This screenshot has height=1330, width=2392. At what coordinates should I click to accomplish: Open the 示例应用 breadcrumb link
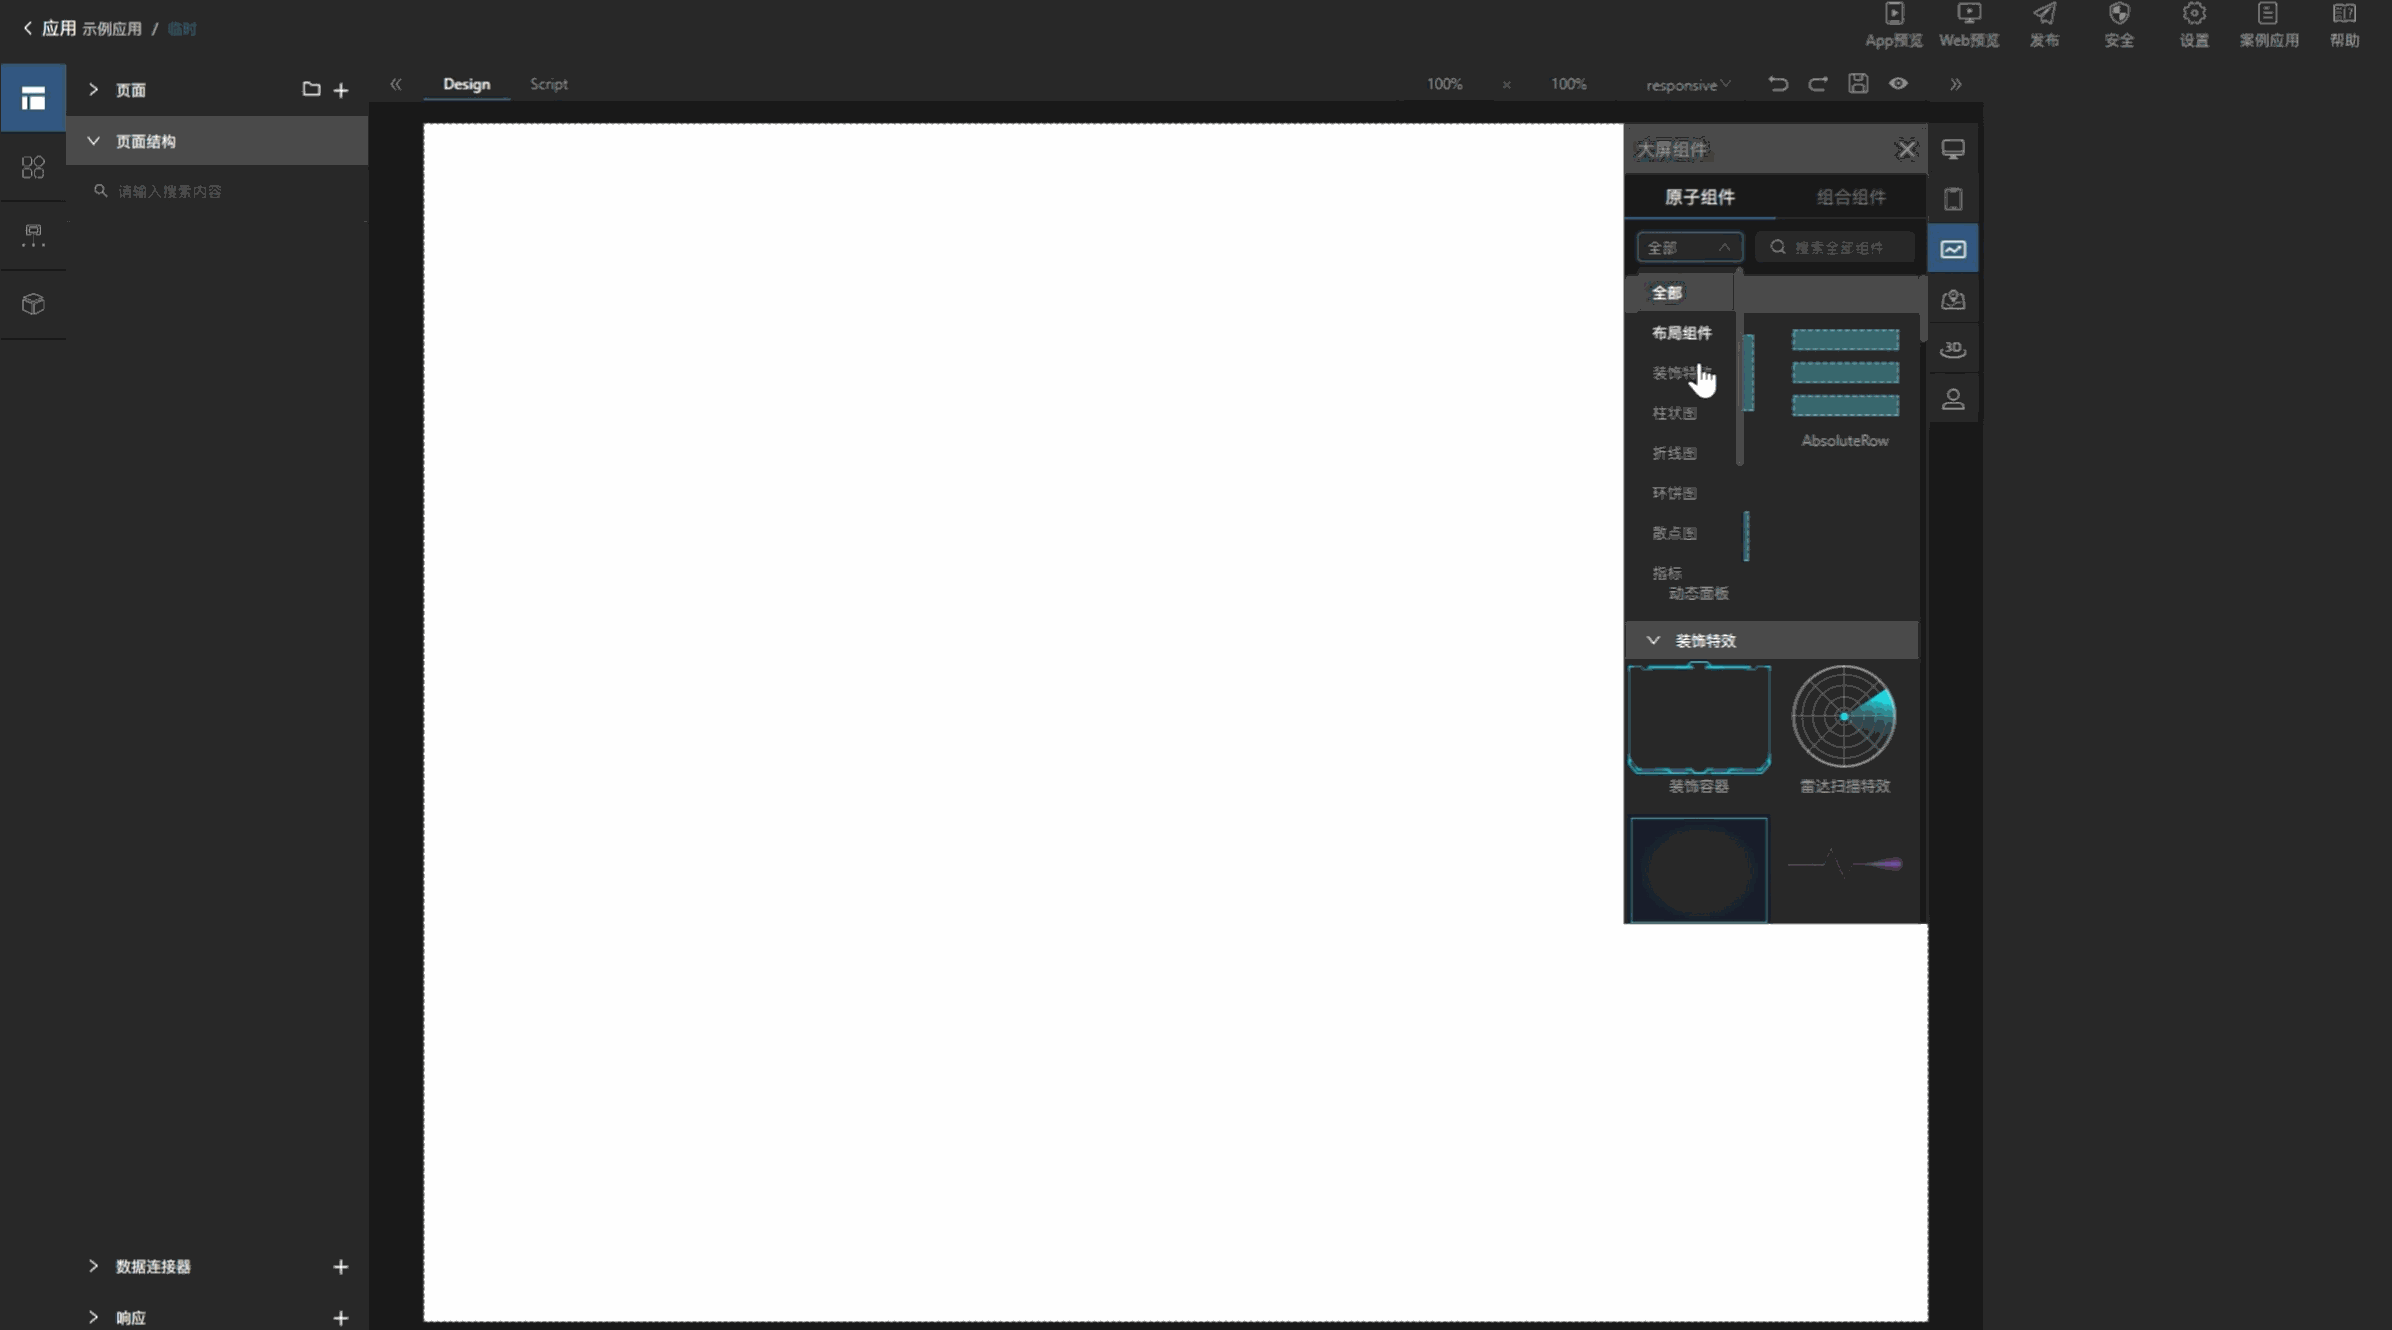click(x=112, y=29)
